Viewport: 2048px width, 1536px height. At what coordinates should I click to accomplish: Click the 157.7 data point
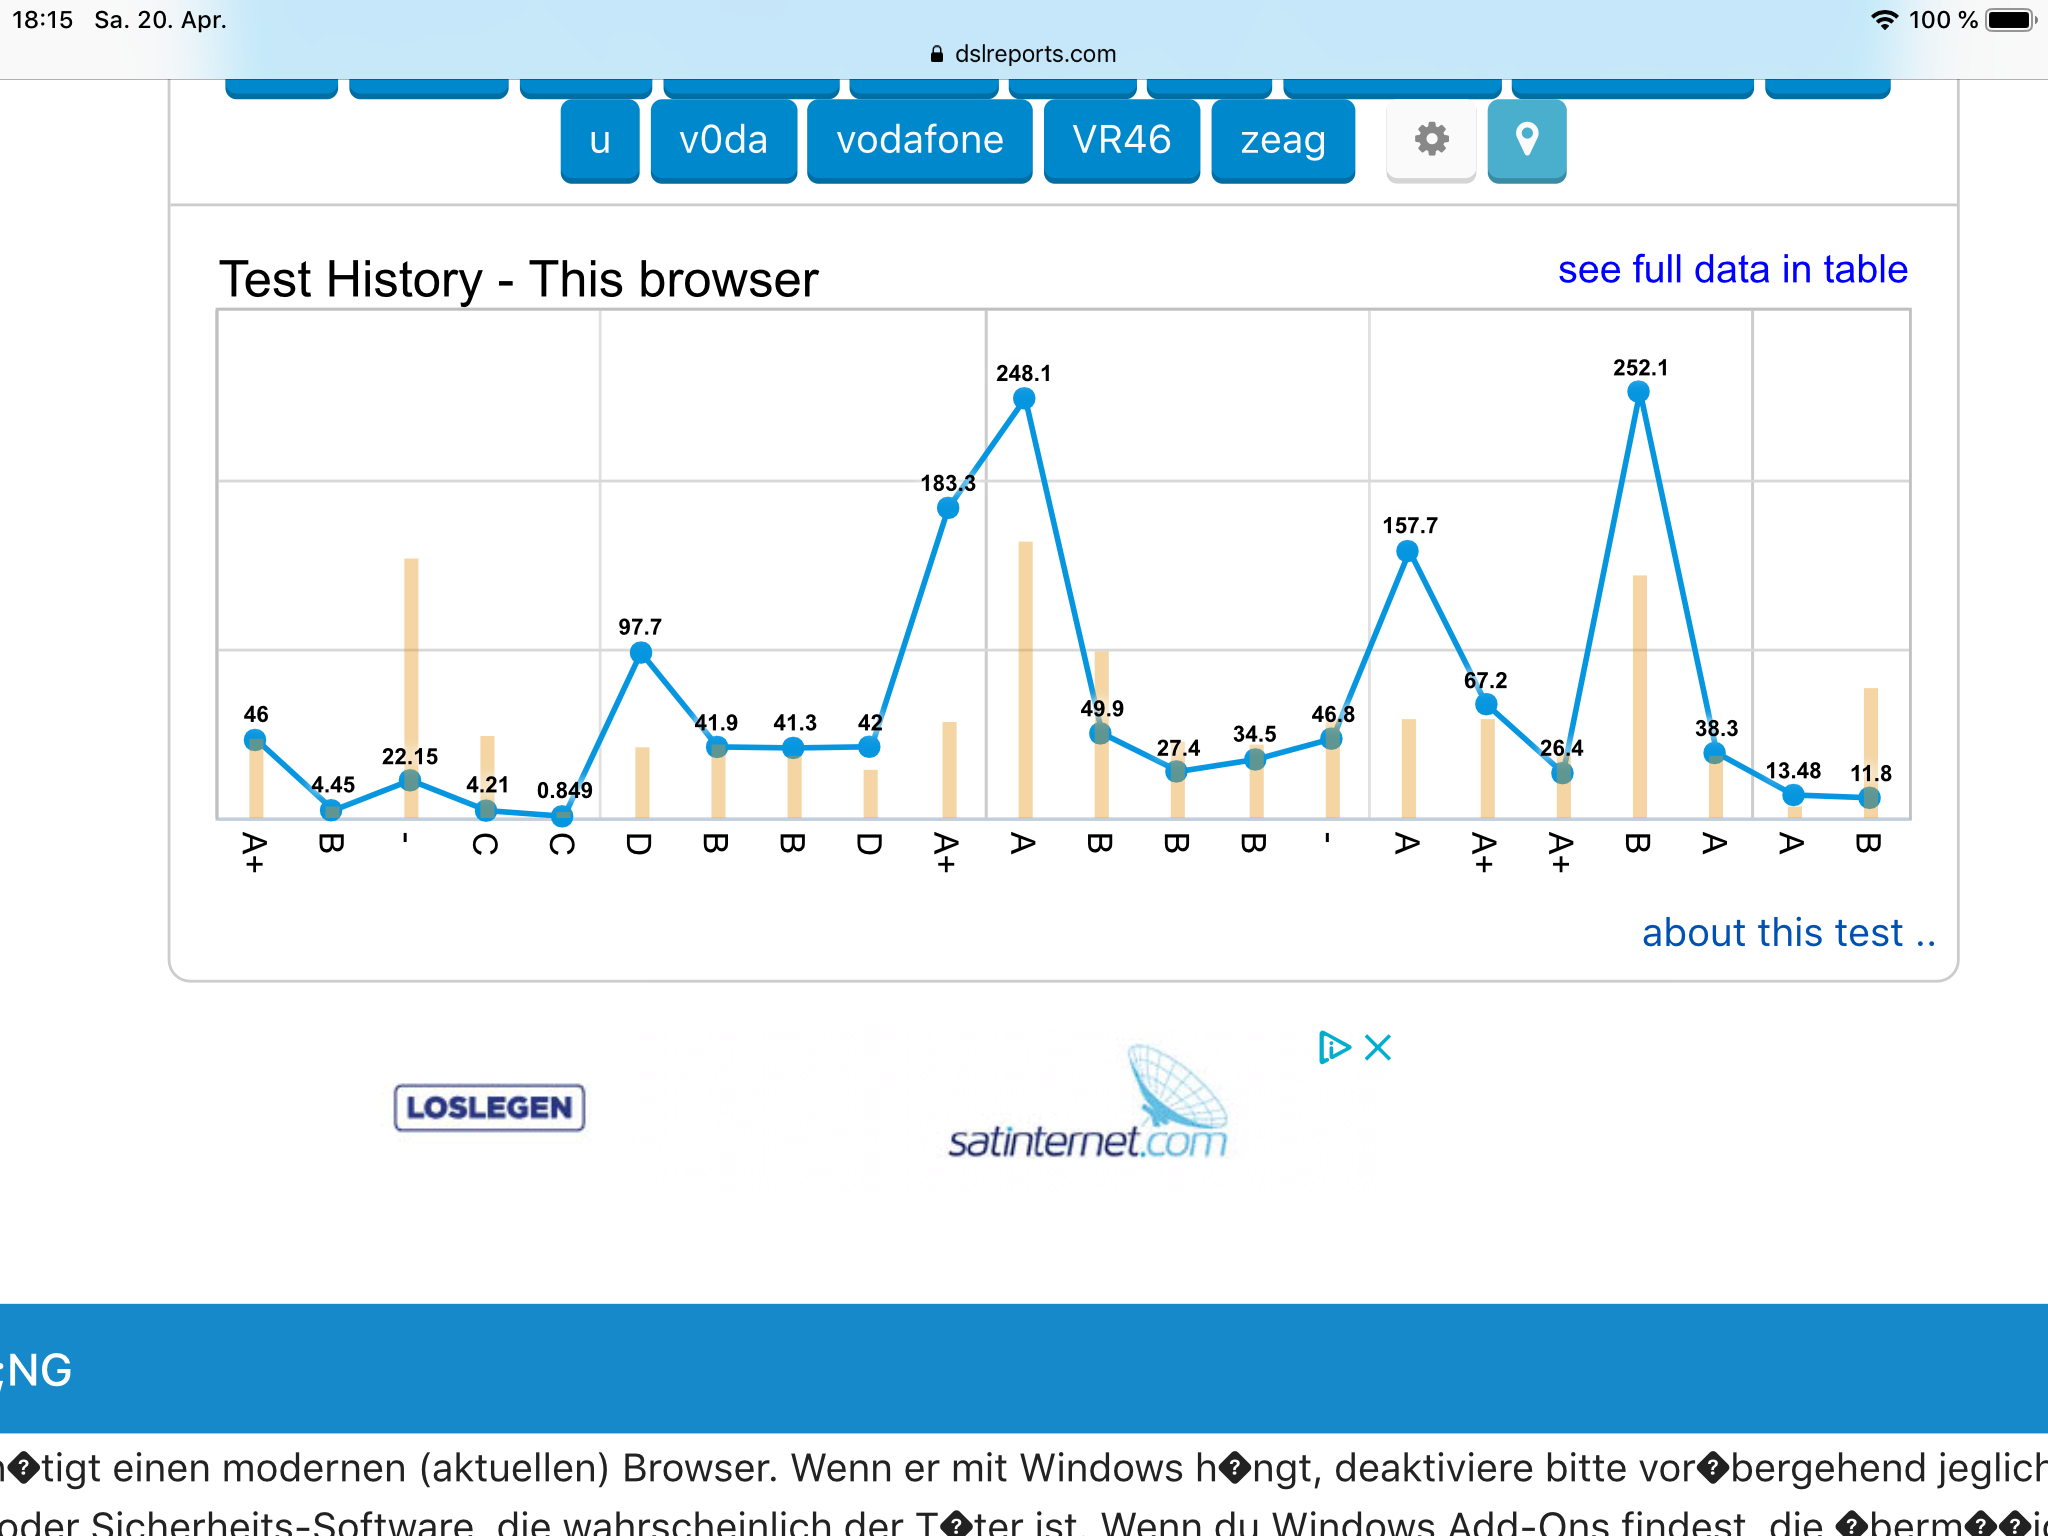(x=1407, y=551)
